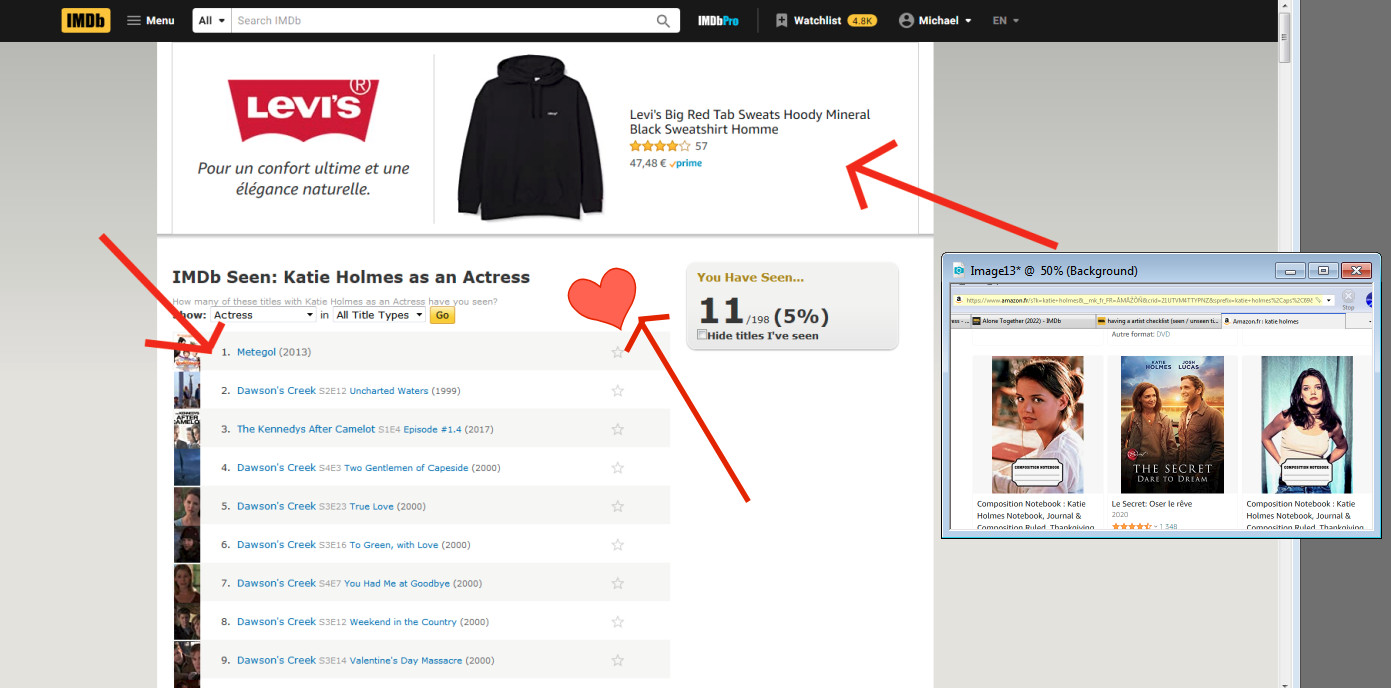Open Two Gentlemen of Capeside episode link
Viewport: 1391px width, 688px height.
406,468
